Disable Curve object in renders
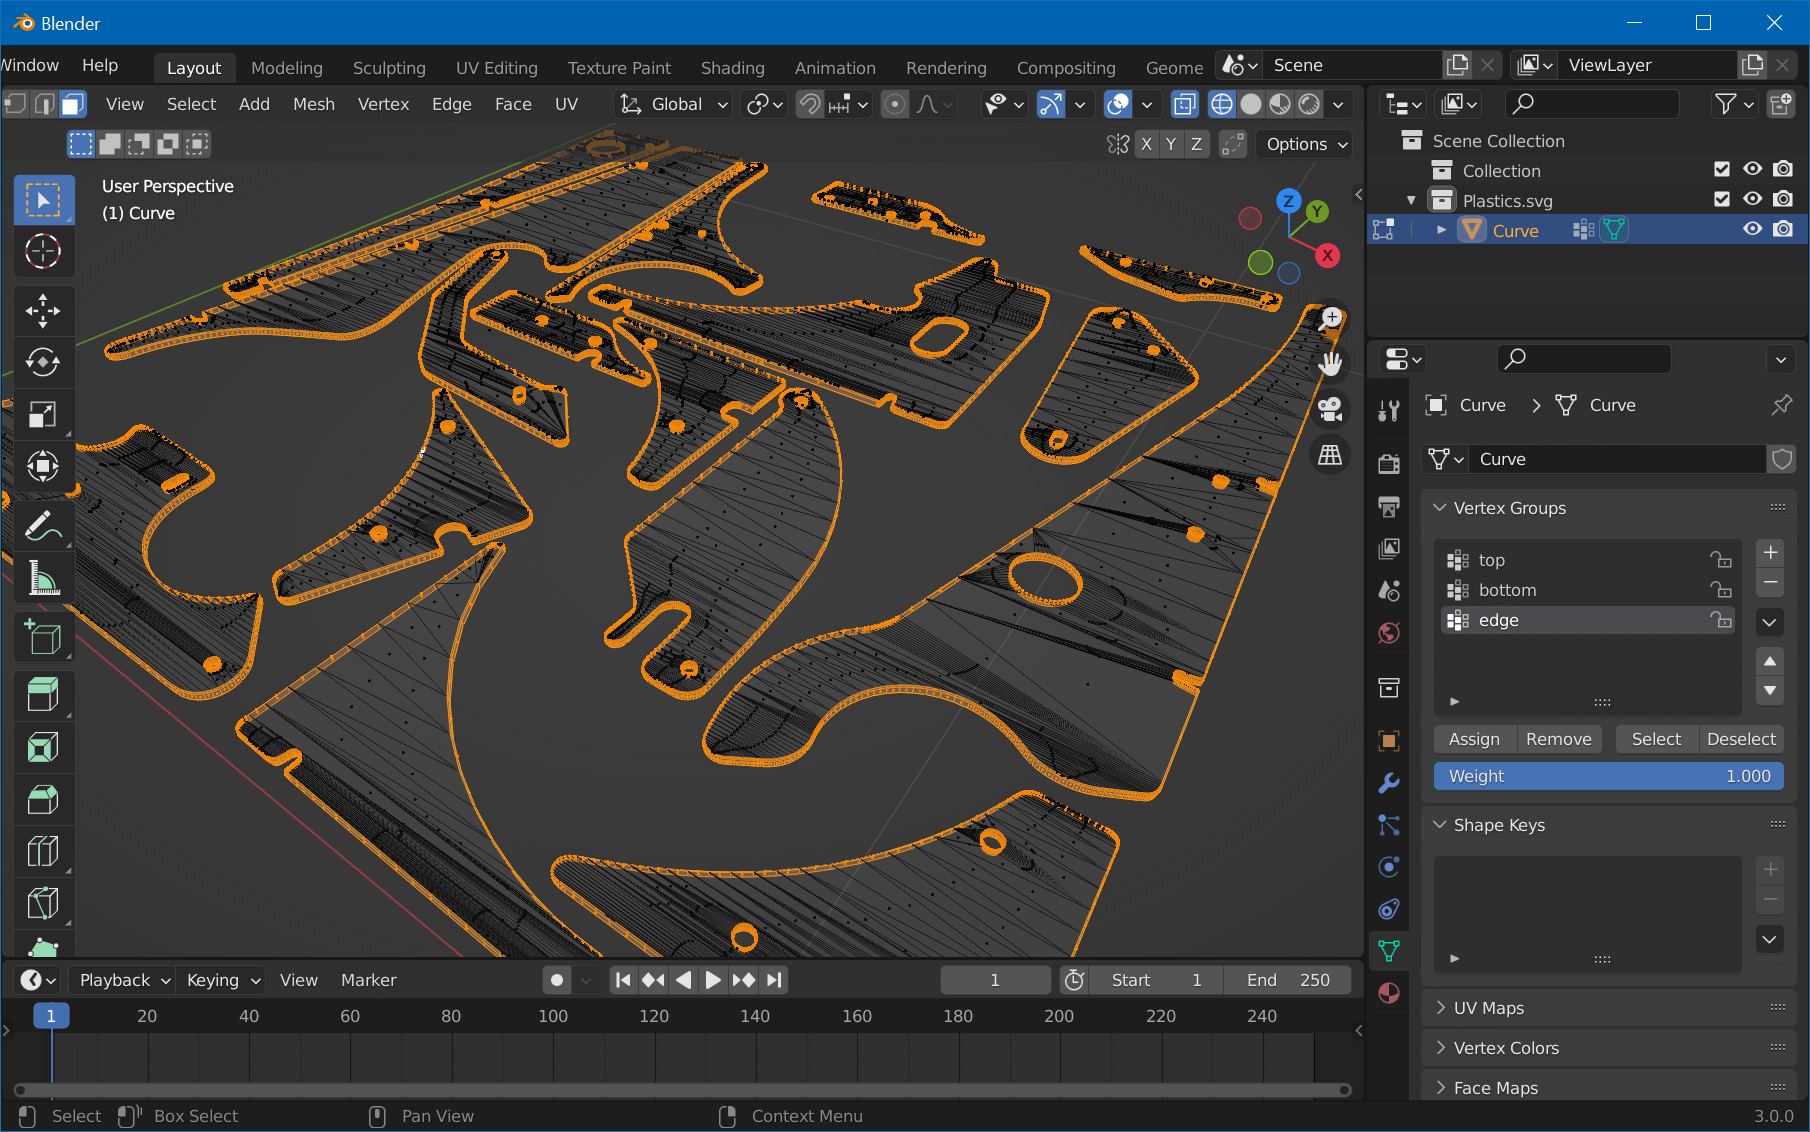Screen dimensions: 1810x1132 1783,229
